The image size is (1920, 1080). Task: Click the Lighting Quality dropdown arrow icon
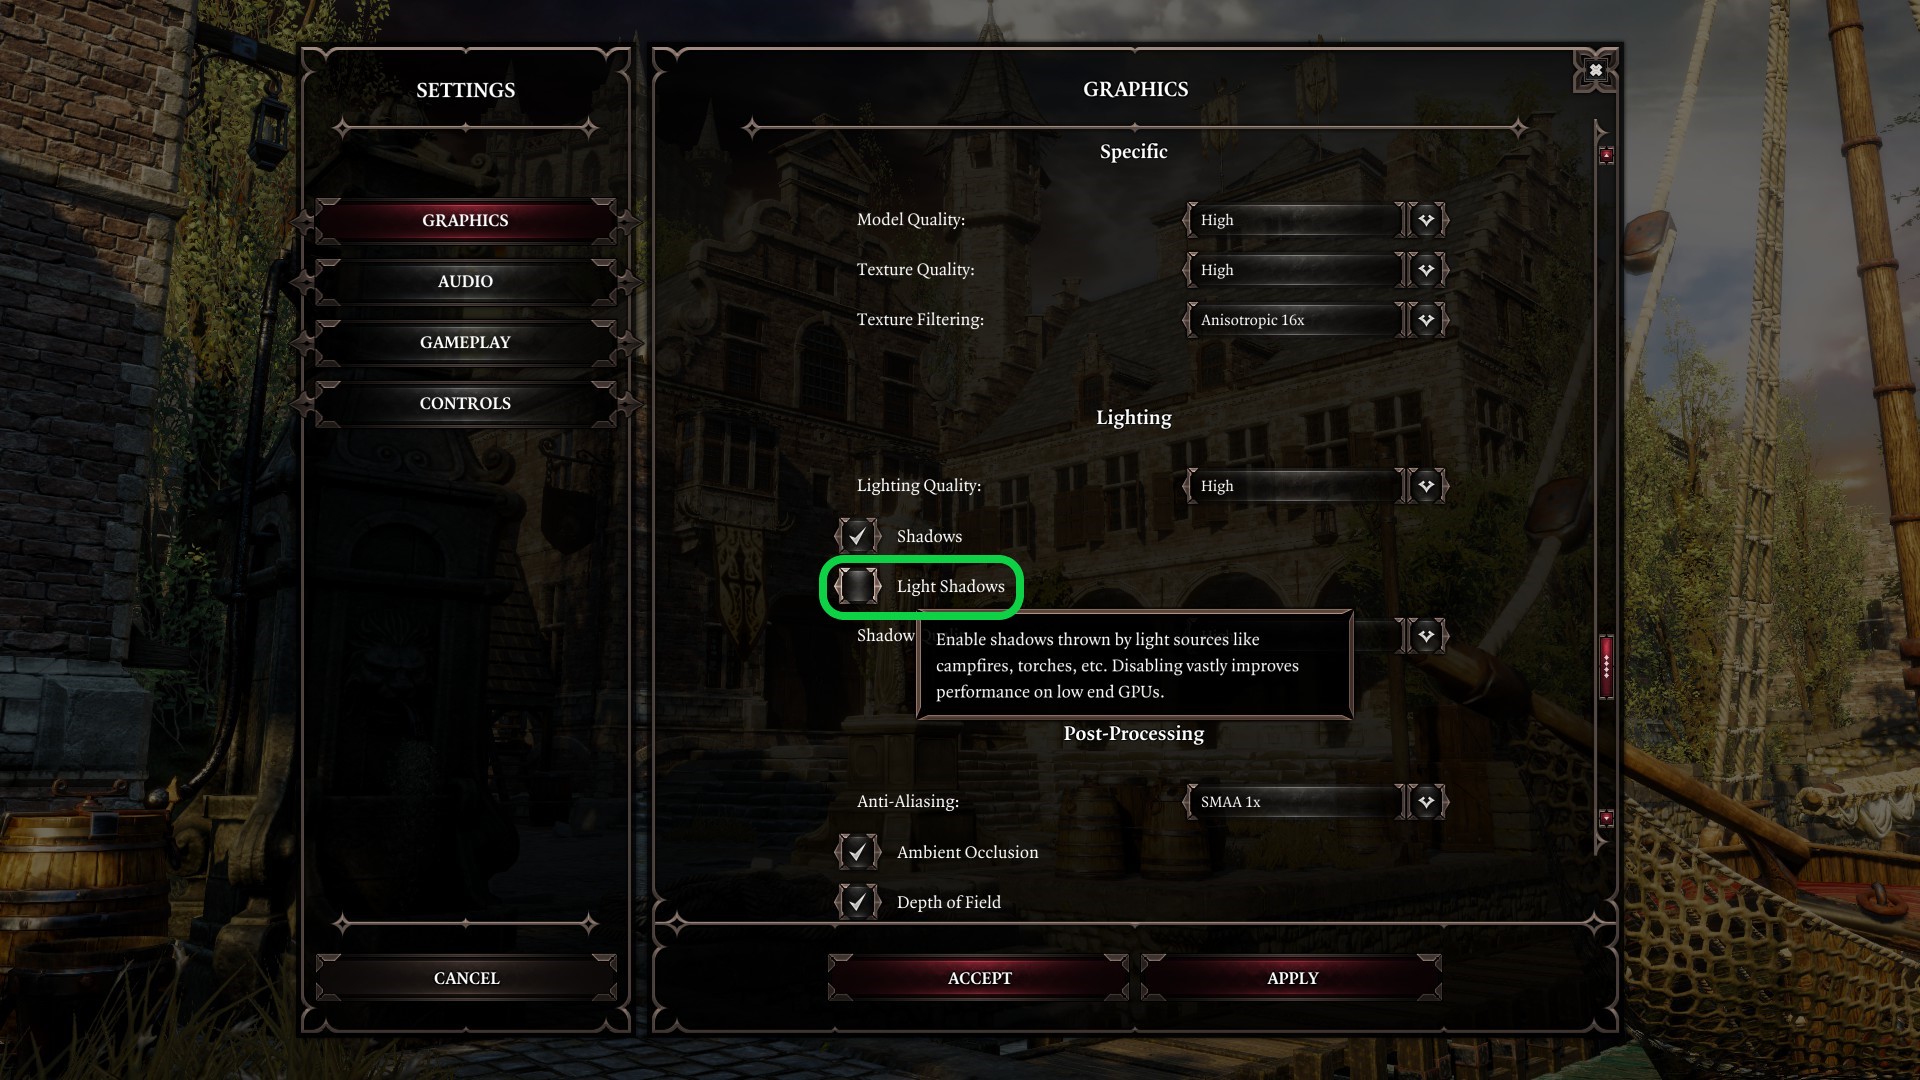(x=1426, y=486)
